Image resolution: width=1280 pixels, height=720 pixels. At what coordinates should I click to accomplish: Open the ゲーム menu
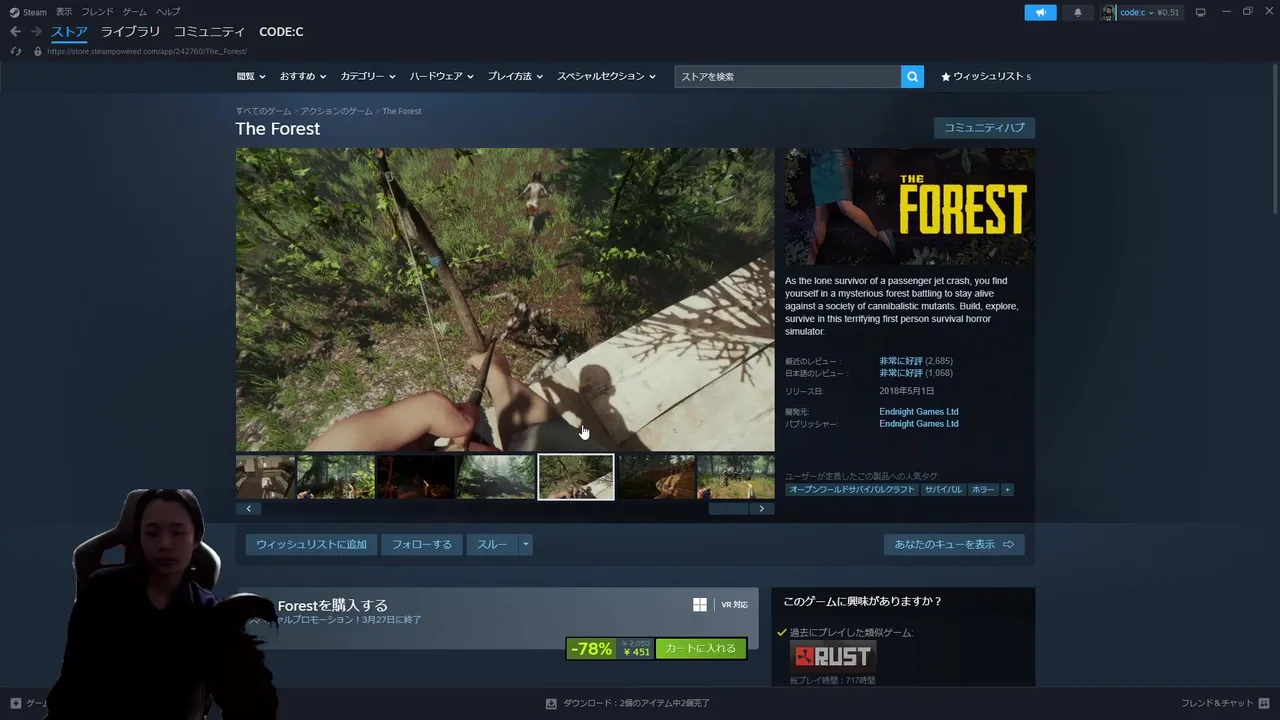coord(135,12)
